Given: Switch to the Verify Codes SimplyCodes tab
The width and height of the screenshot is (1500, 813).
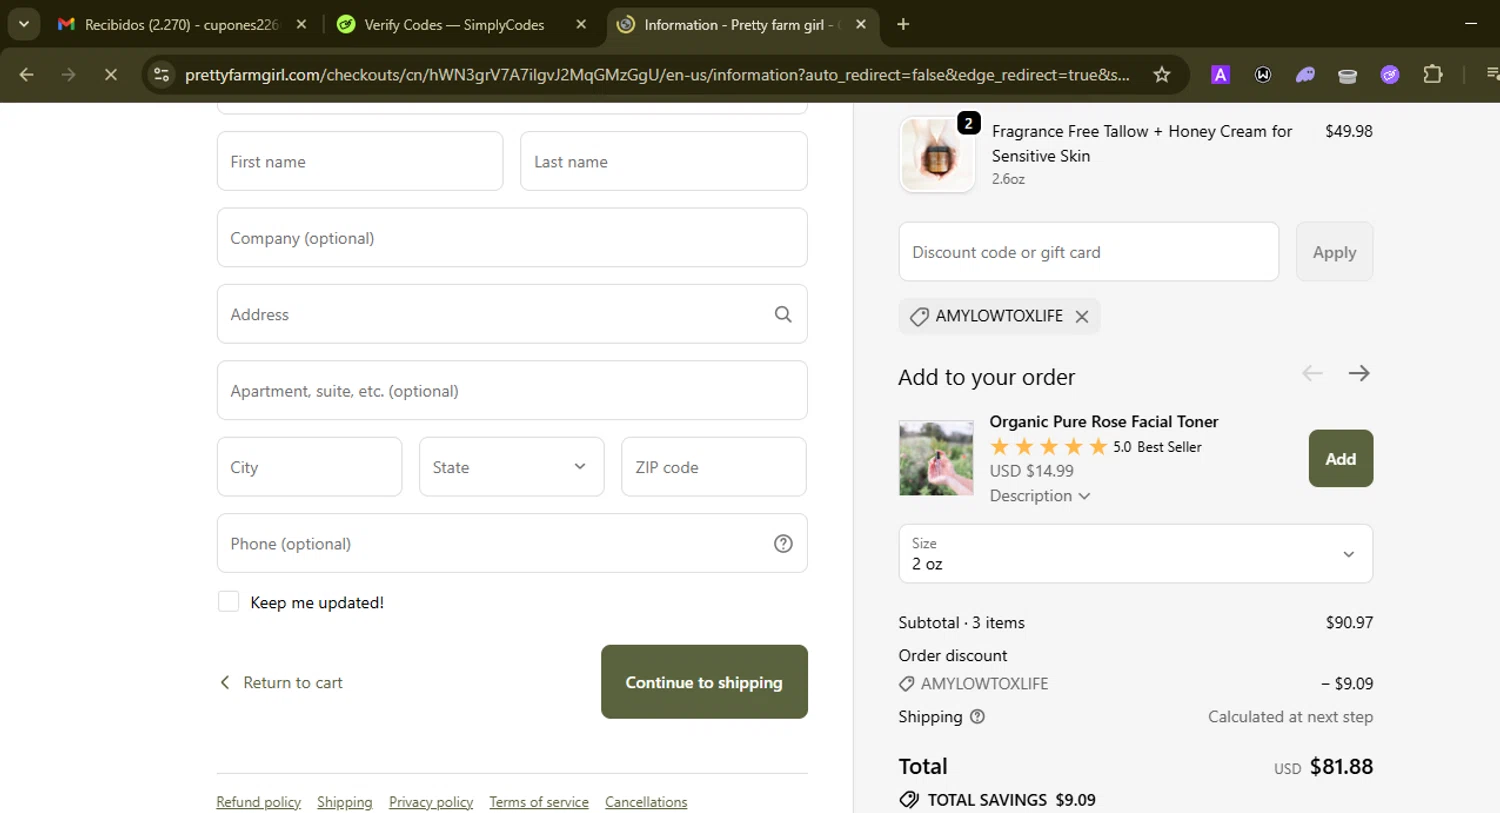Looking at the screenshot, I should pyautogui.click(x=455, y=24).
